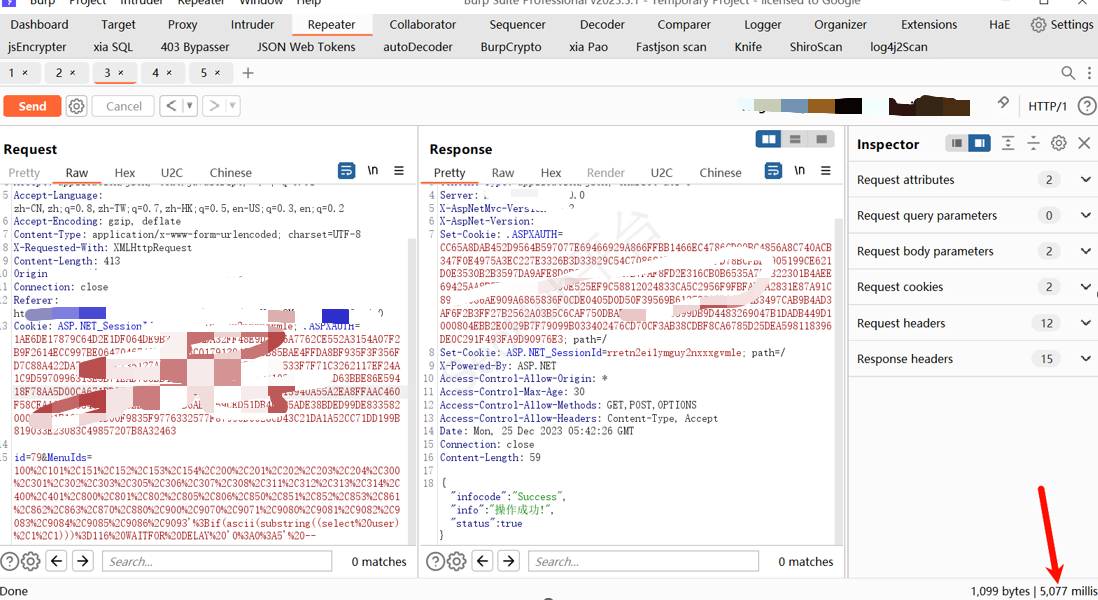Screen dimensions: 1098x600
Task: Expand the Response headers section
Action: 1086,359
